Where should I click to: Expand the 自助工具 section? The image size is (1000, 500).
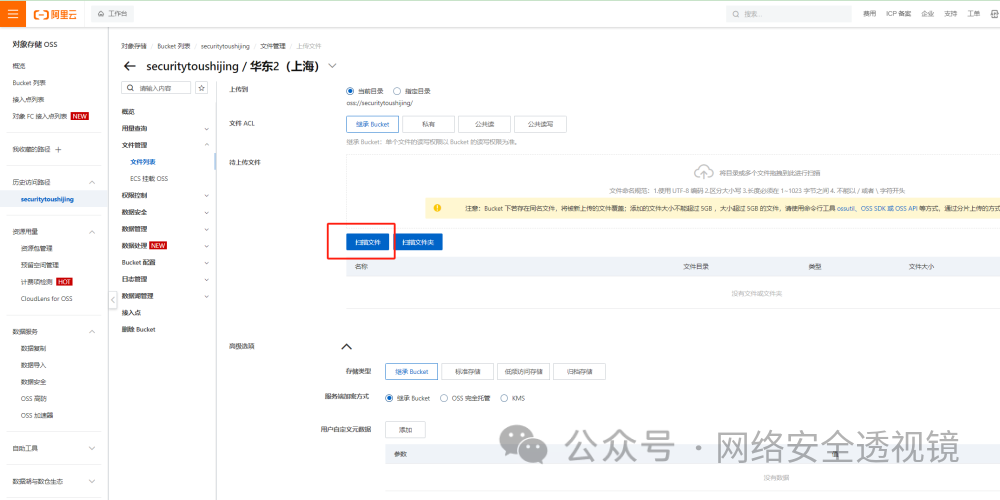click(92, 448)
